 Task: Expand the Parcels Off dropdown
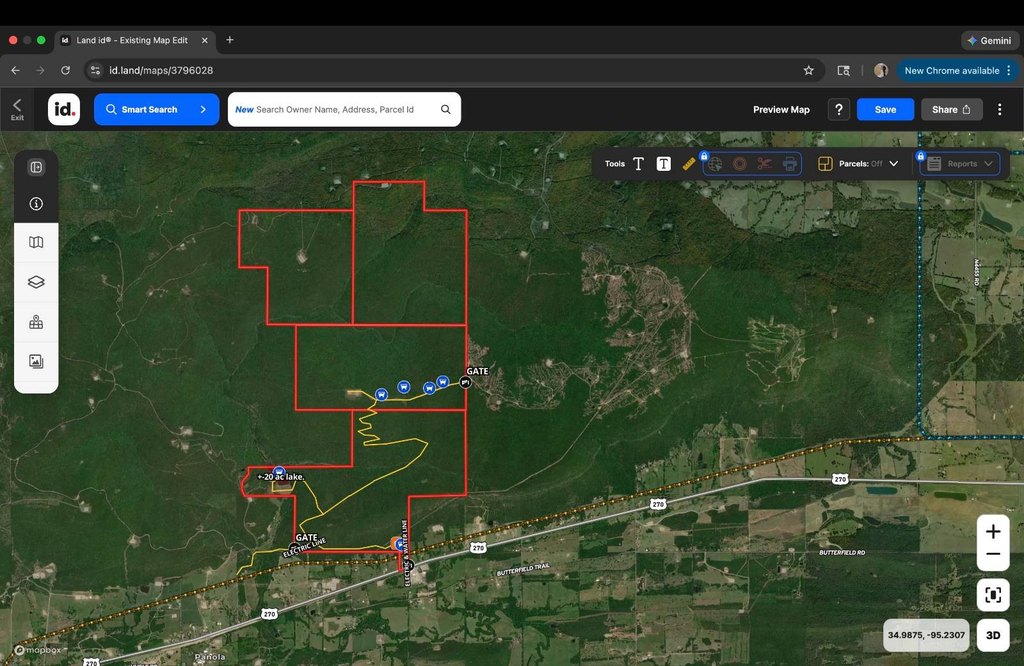pyautogui.click(x=859, y=164)
